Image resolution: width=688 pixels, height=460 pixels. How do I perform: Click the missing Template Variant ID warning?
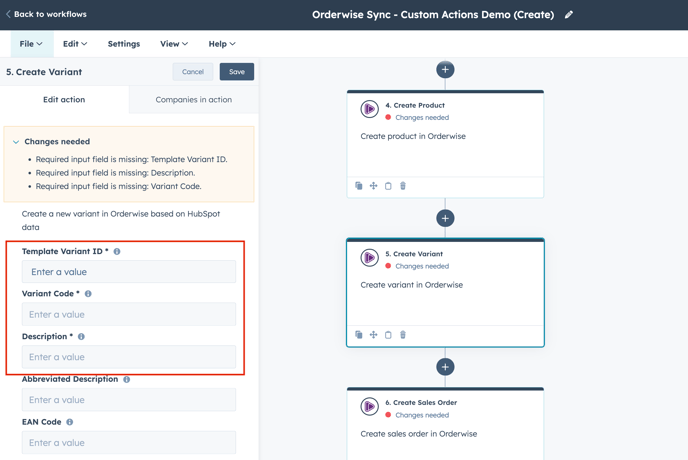(132, 159)
